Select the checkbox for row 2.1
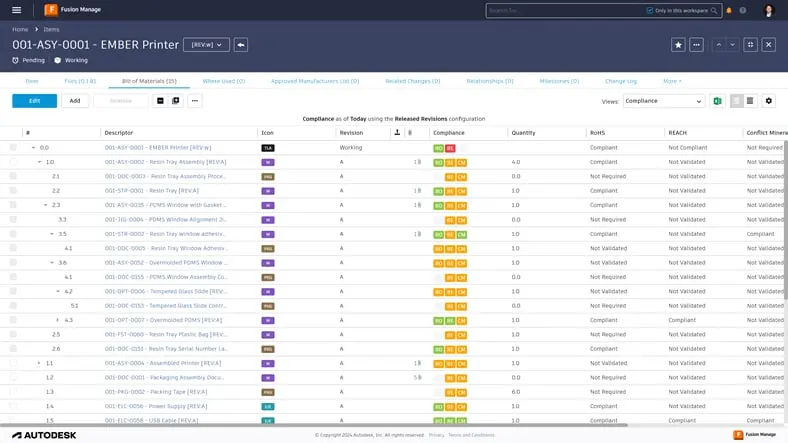Viewport: 788px width, 443px height. [13, 176]
